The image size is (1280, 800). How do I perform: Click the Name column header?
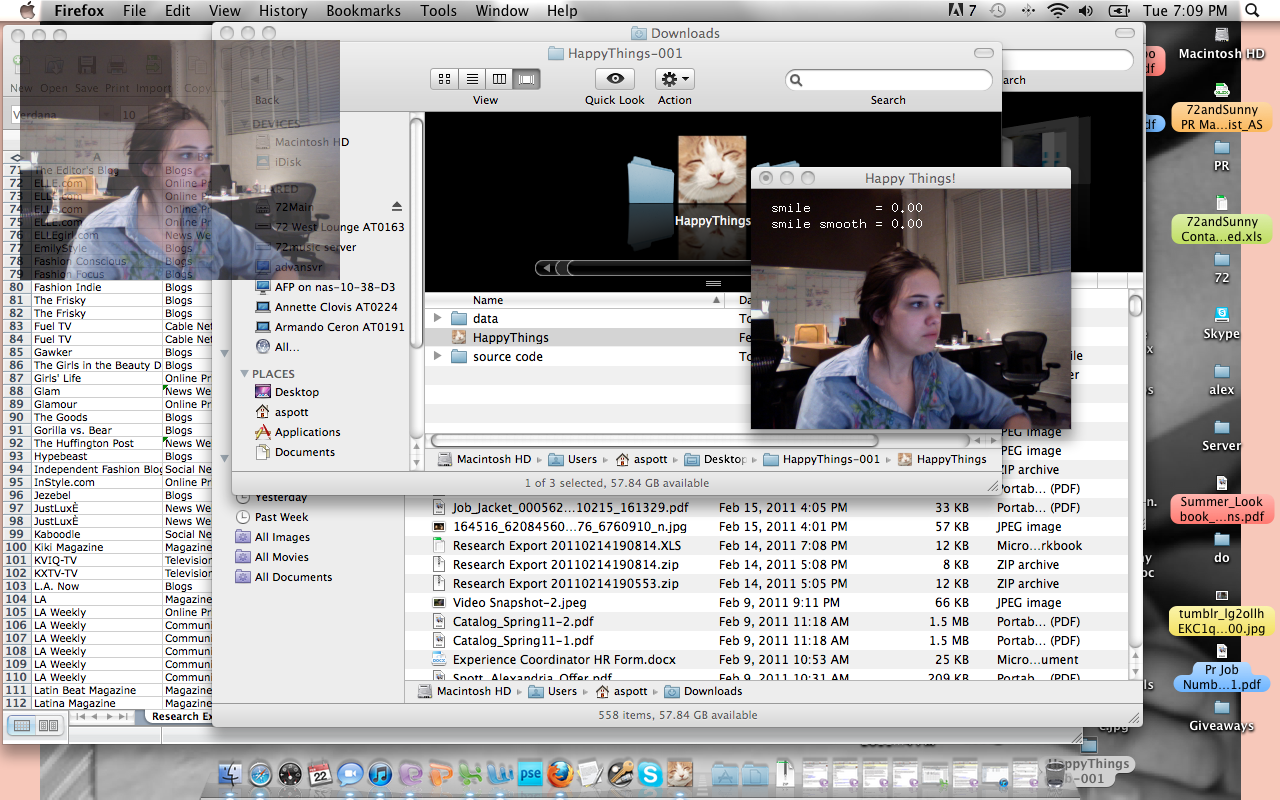pos(488,300)
